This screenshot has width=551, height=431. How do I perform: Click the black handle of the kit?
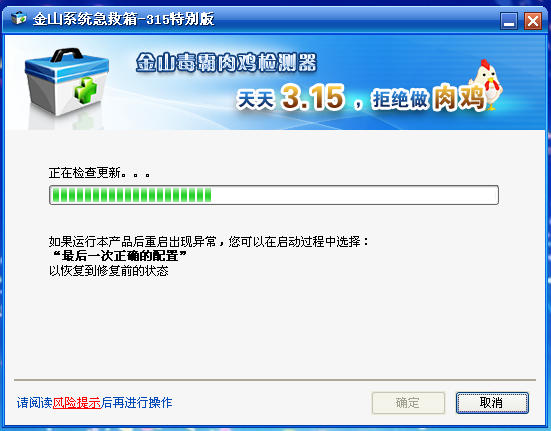coord(67,55)
